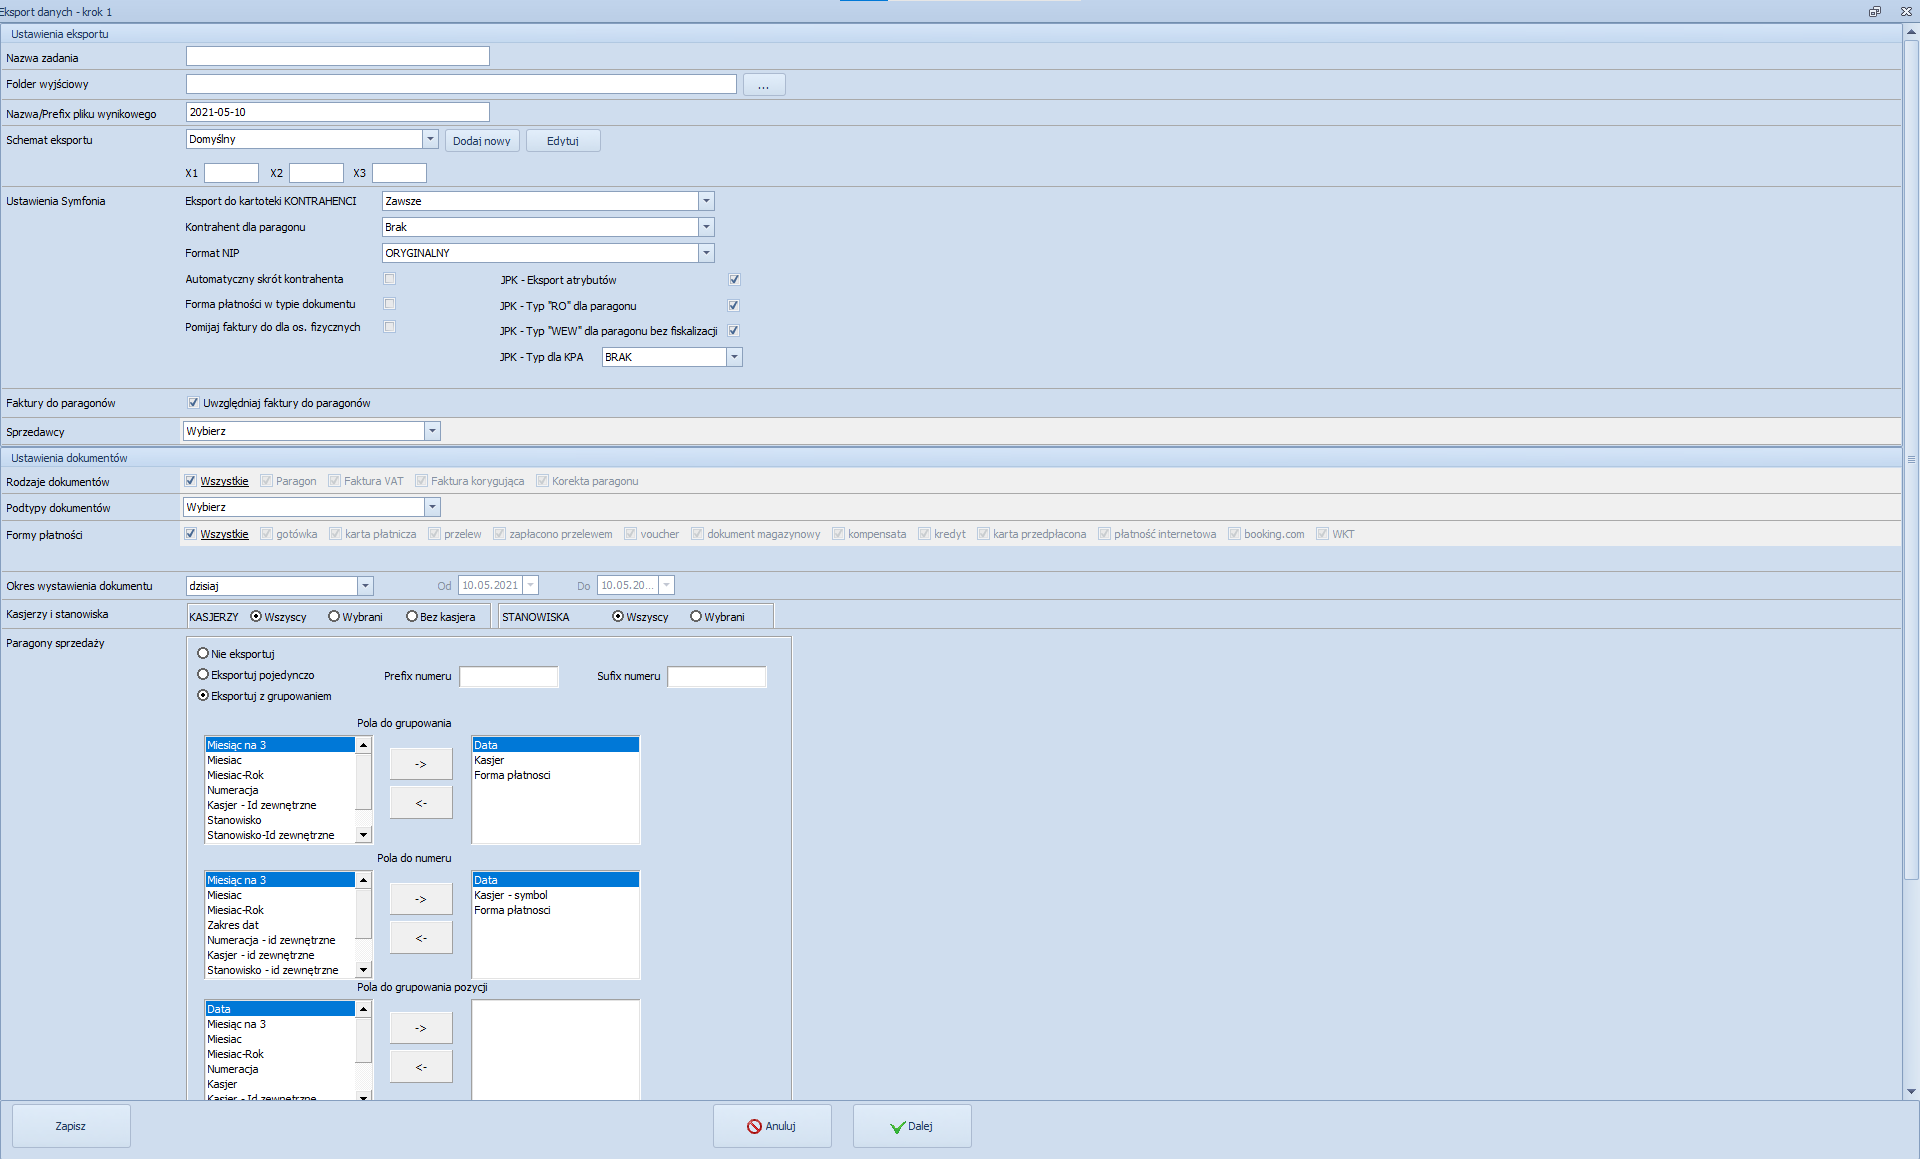Viewport: 1920px width, 1159px height.
Task: Select Kasjer in grouped fields list
Action: [489, 760]
